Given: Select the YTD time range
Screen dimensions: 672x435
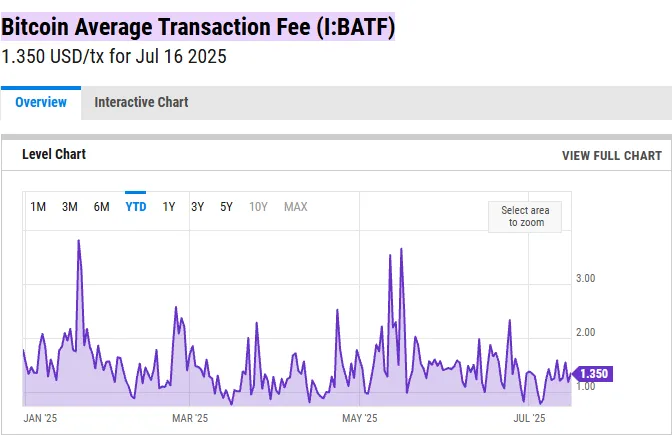Looking at the screenshot, I should [x=136, y=207].
